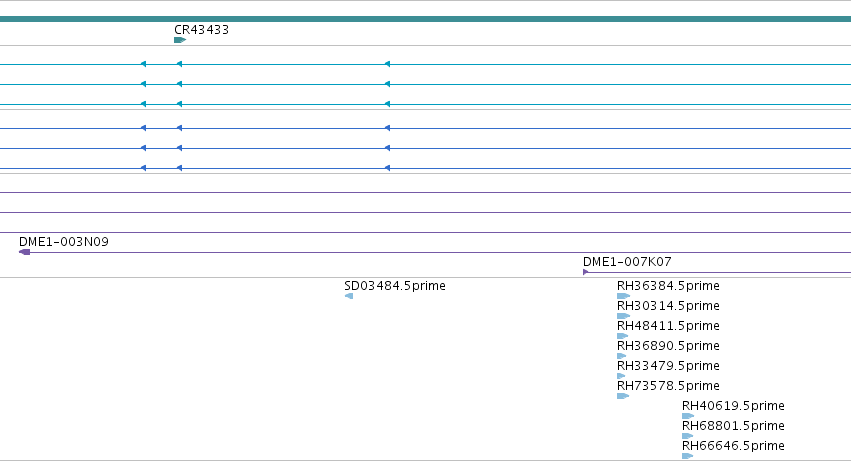The height and width of the screenshot is (461, 851).
Task: Select the RH68801.5prime label
Action: pos(733,426)
